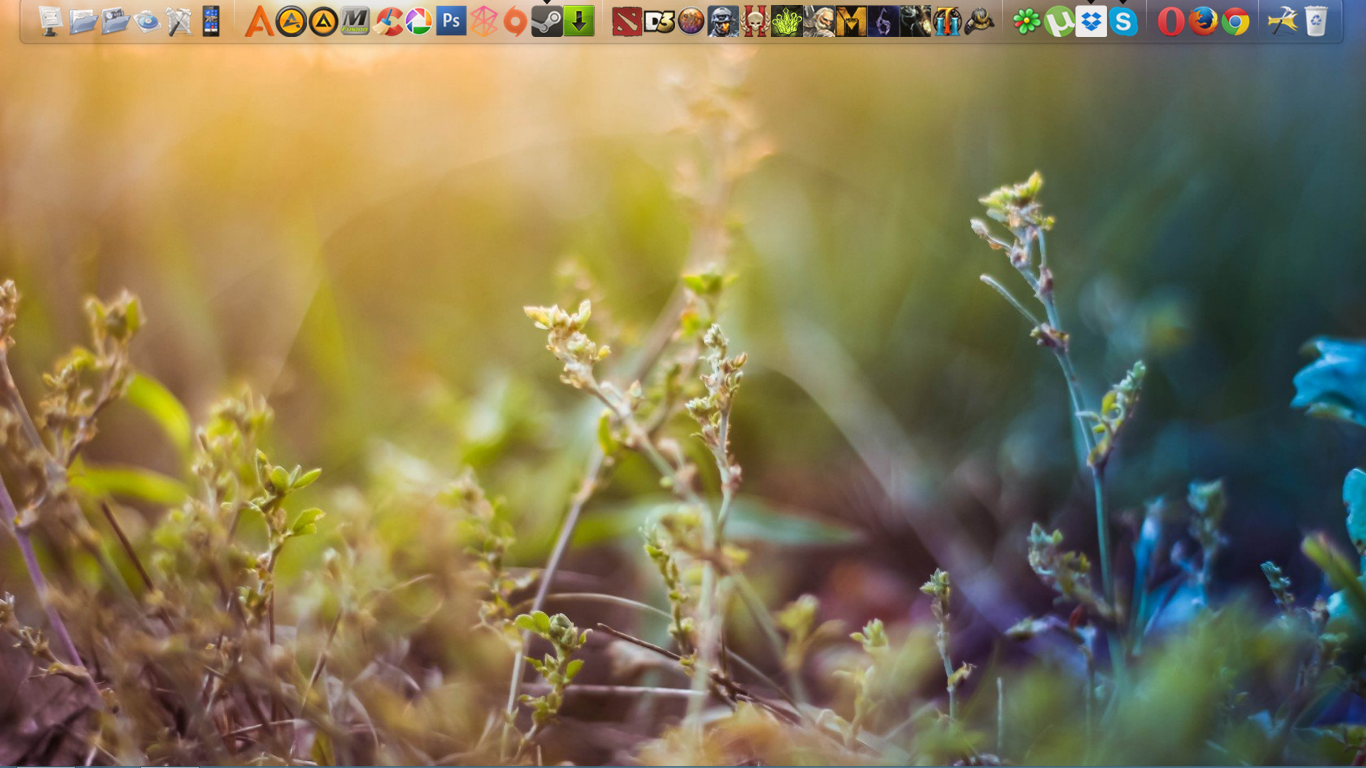
Task: Launch Google Chrome
Action: coord(1235,21)
